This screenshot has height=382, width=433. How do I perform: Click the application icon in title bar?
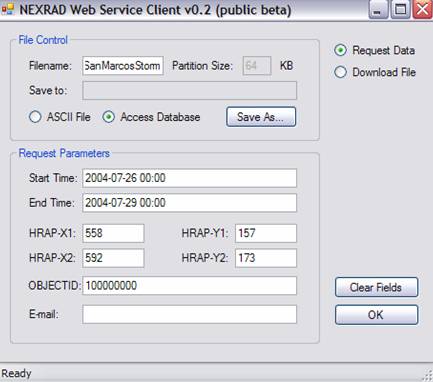point(8,9)
